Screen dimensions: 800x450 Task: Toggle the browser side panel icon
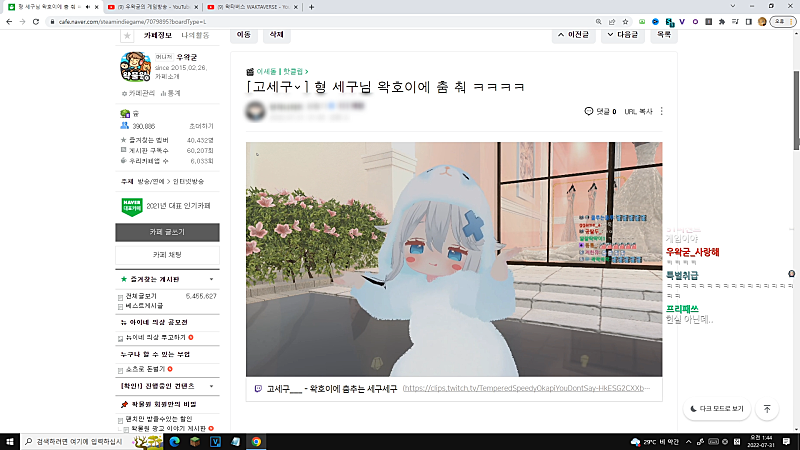point(748,22)
